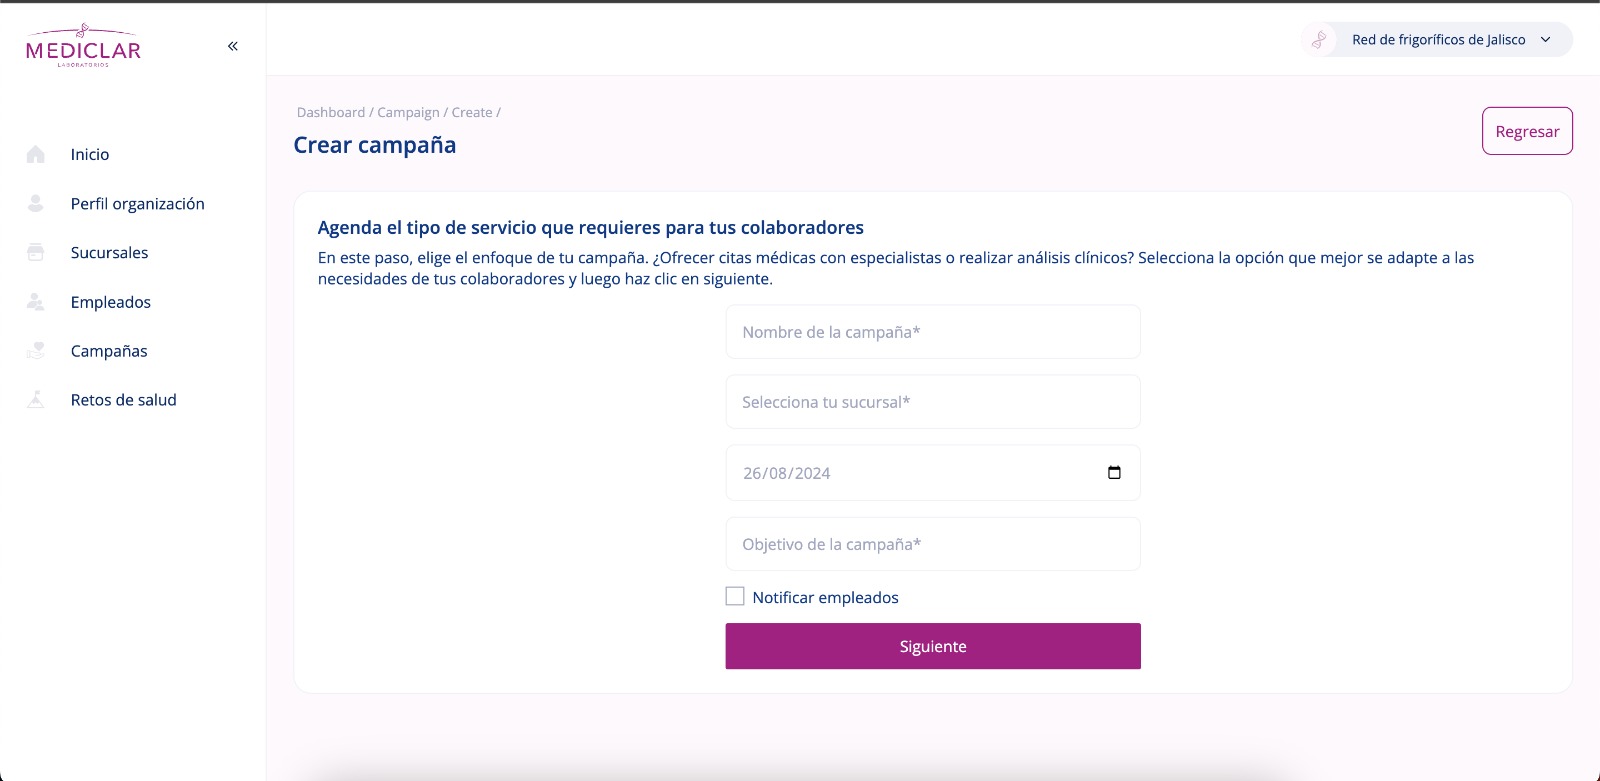Enable the Notificar empleados checkbox
The image size is (1600, 781).
click(x=735, y=596)
